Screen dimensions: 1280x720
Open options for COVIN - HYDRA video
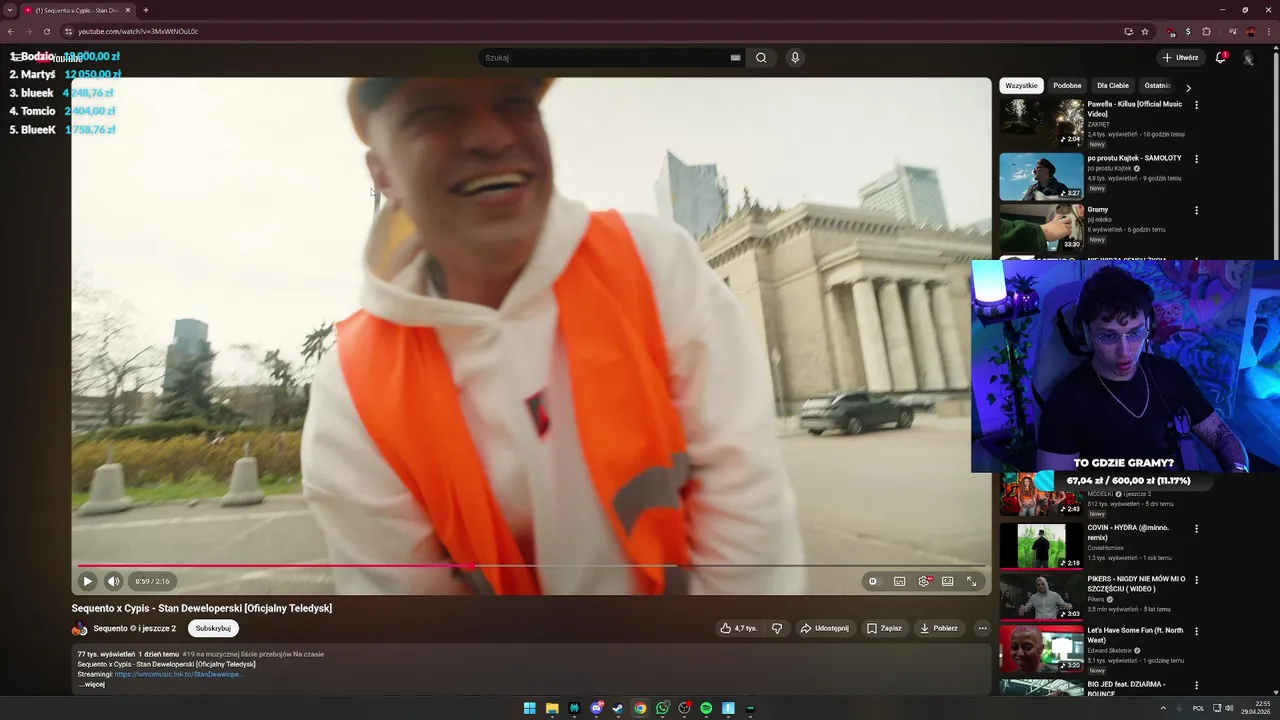[x=1196, y=528]
